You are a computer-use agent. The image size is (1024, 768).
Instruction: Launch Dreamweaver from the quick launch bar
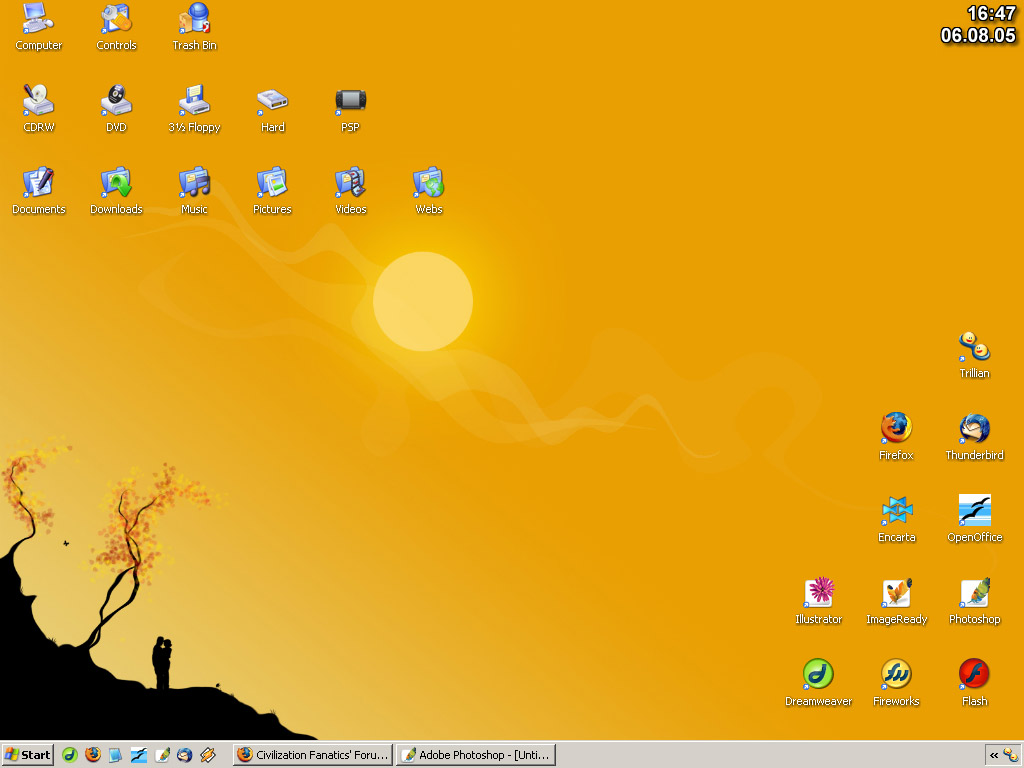[x=70, y=755]
